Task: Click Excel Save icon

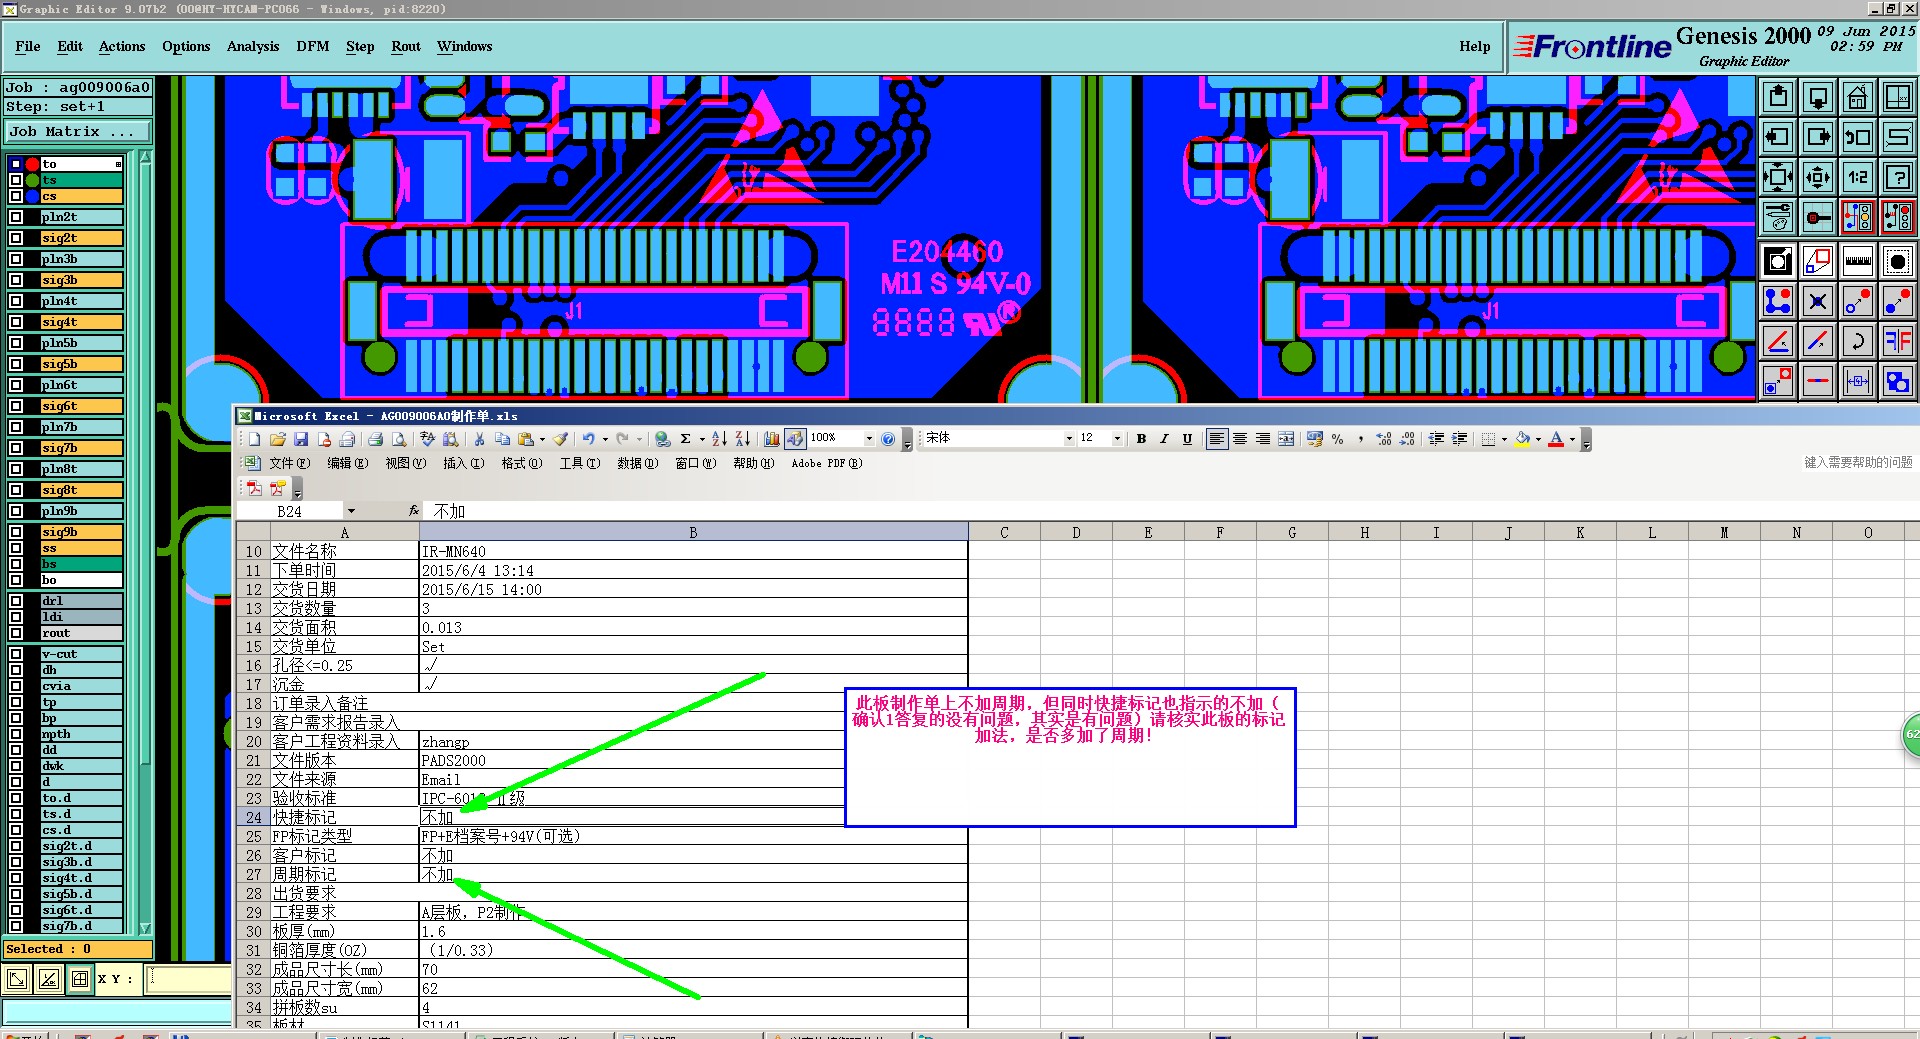Action: (x=301, y=439)
